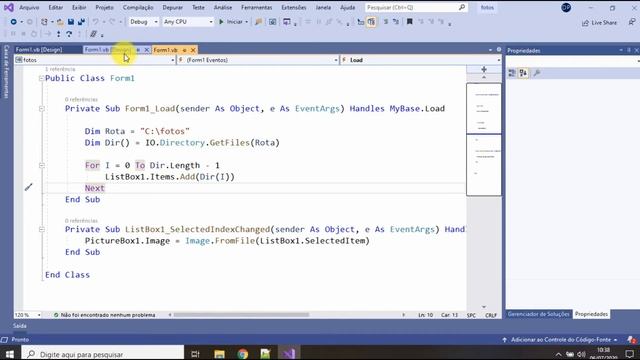Click the Visual Studio logo icon
This screenshot has width=640, height=360.
click(9, 7)
